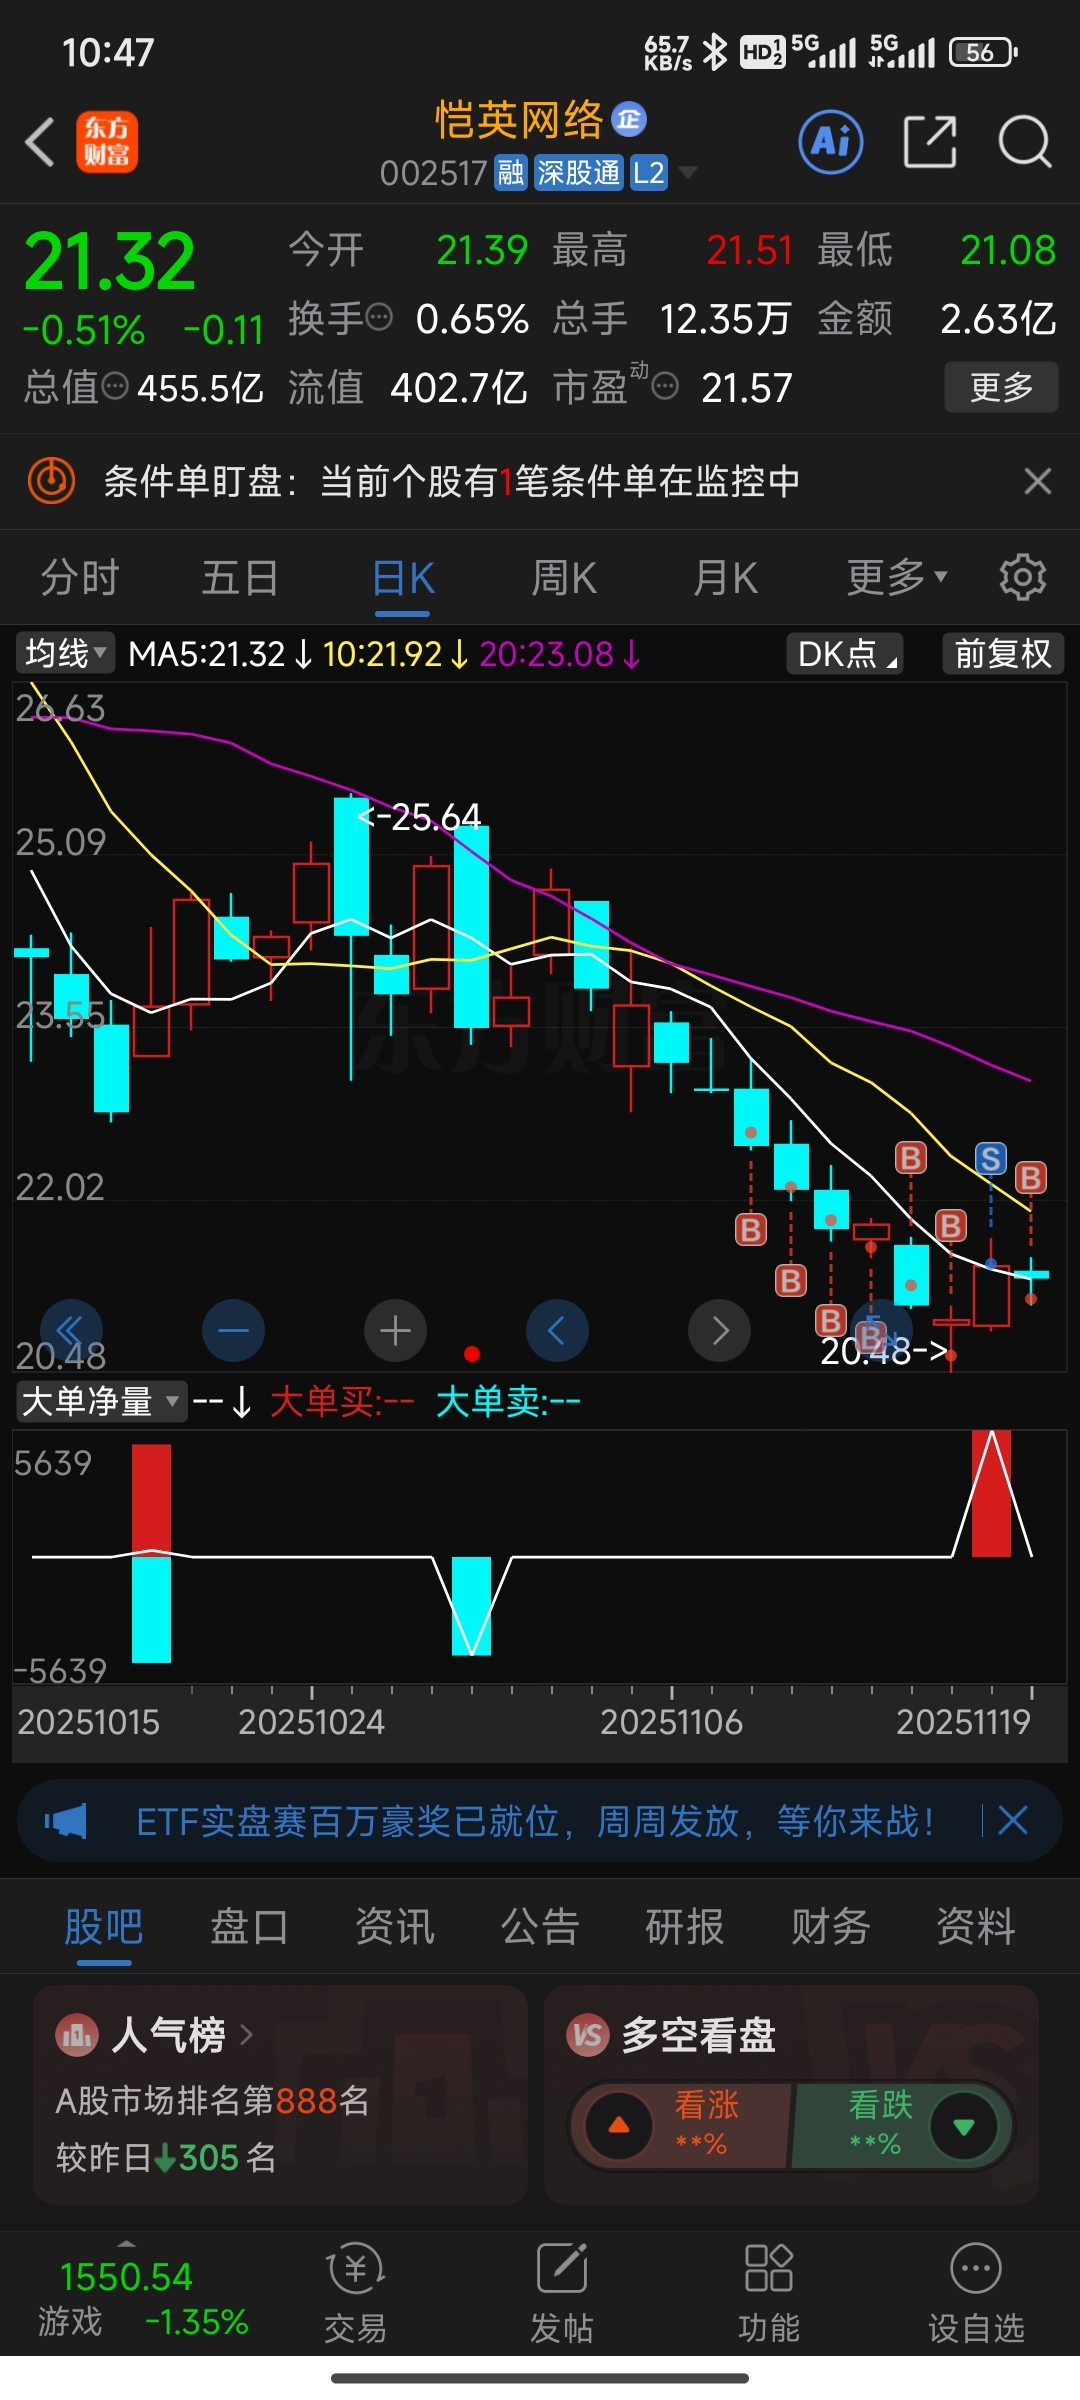Select the 日K chart tab
1080x2400 pixels.
coord(403,578)
